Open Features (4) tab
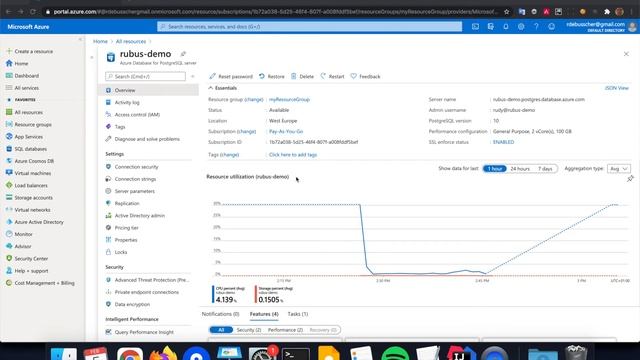 (x=264, y=314)
